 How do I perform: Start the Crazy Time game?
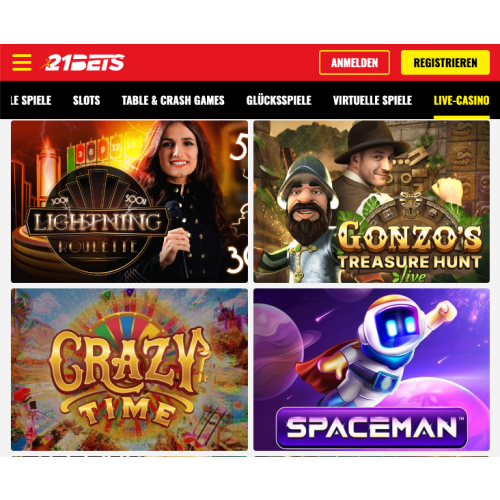(129, 370)
